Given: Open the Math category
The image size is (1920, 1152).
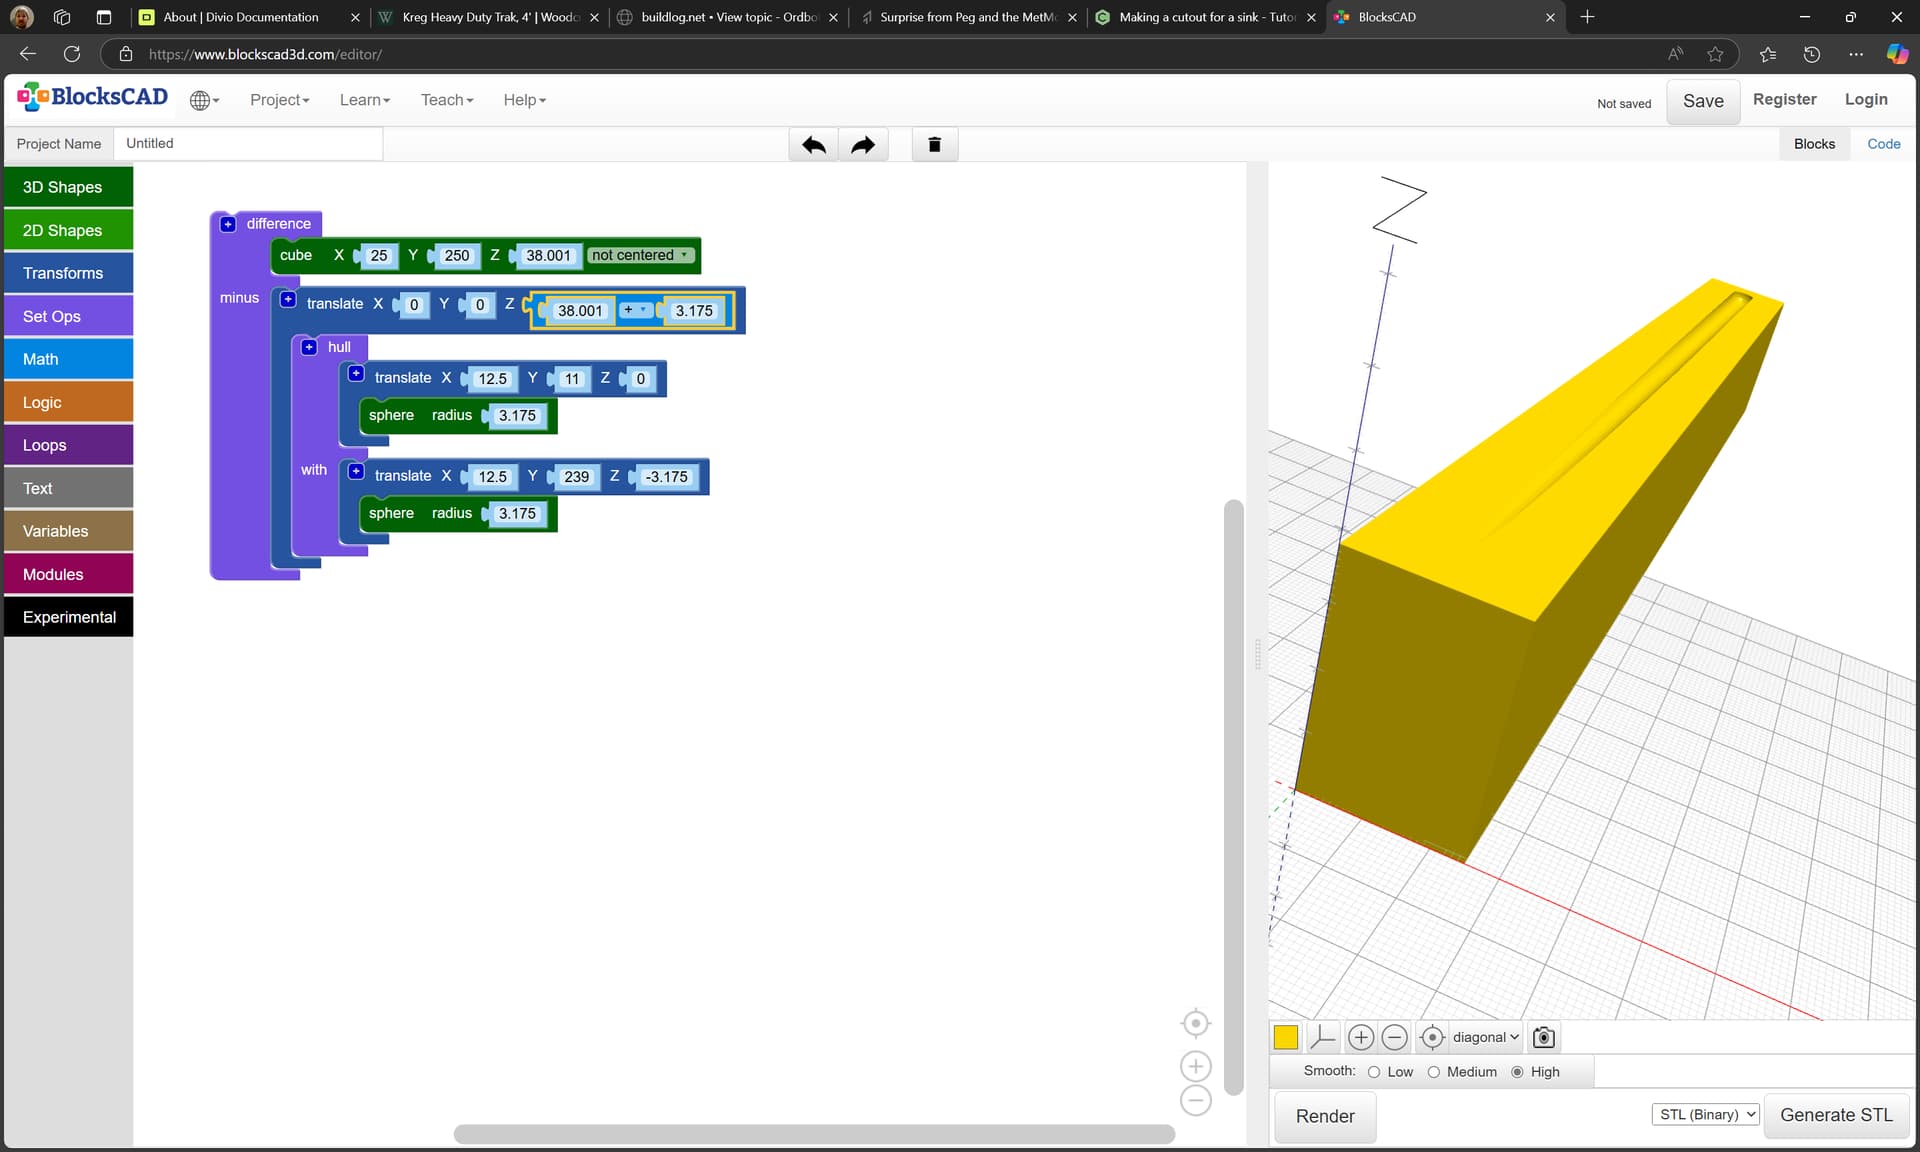Looking at the screenshot, I should coord(69,359).
